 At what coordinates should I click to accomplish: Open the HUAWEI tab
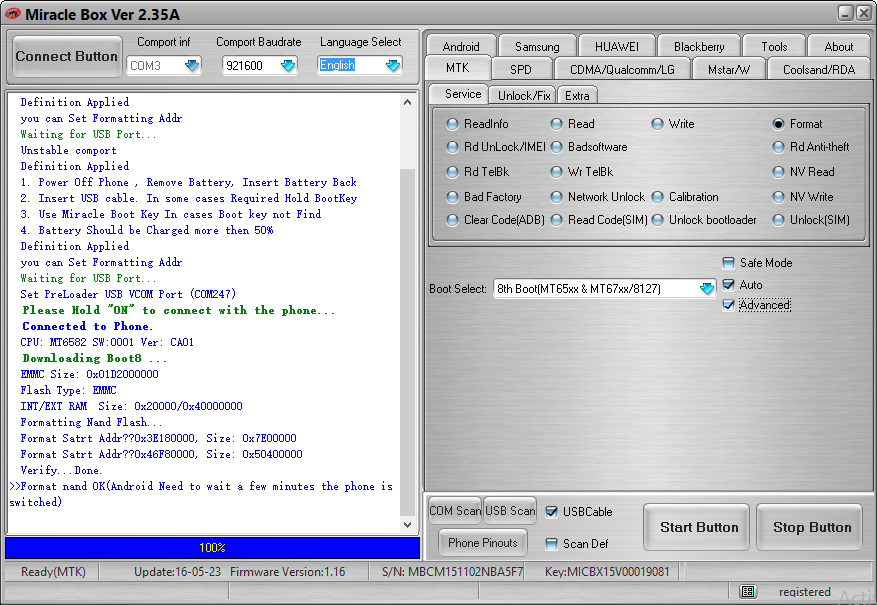pyautogui.click(x=616, y=46)
